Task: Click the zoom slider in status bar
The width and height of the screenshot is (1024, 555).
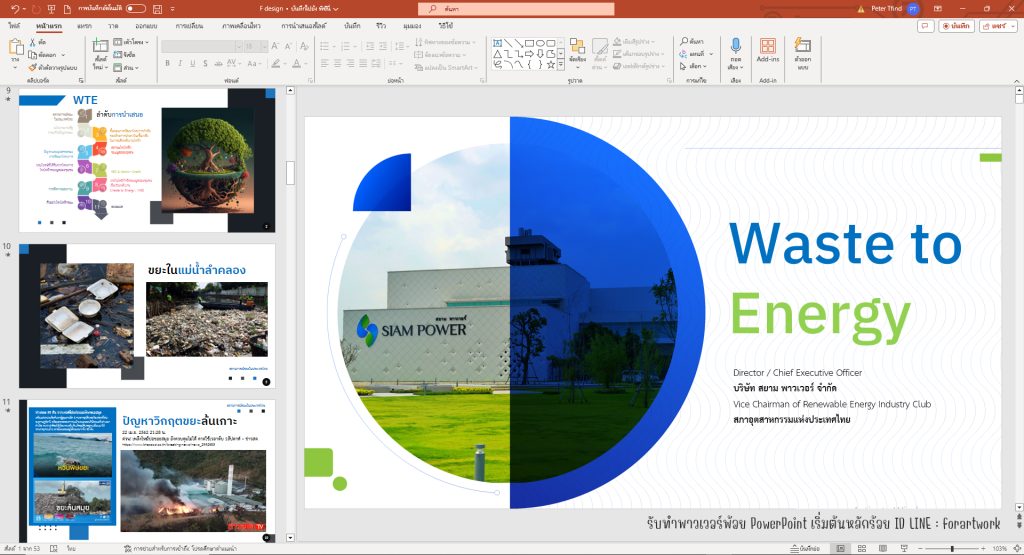Action: pos(952,548)
